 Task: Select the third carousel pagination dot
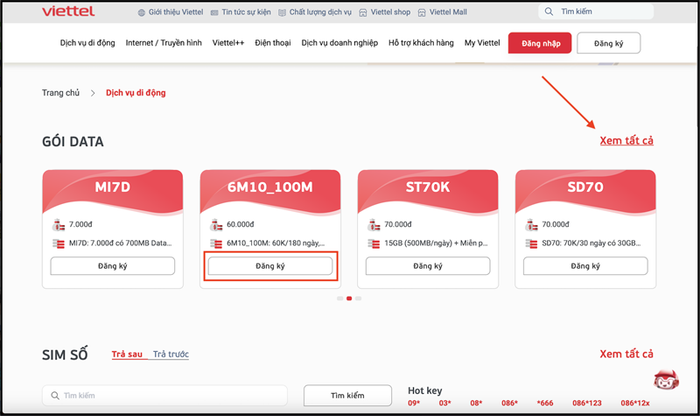359,298
